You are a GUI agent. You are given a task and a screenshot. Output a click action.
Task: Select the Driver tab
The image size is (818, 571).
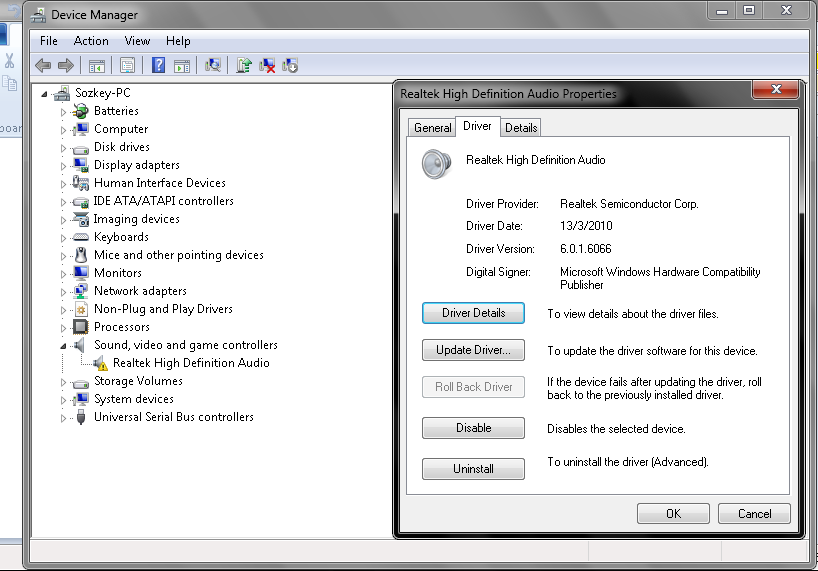477,126
